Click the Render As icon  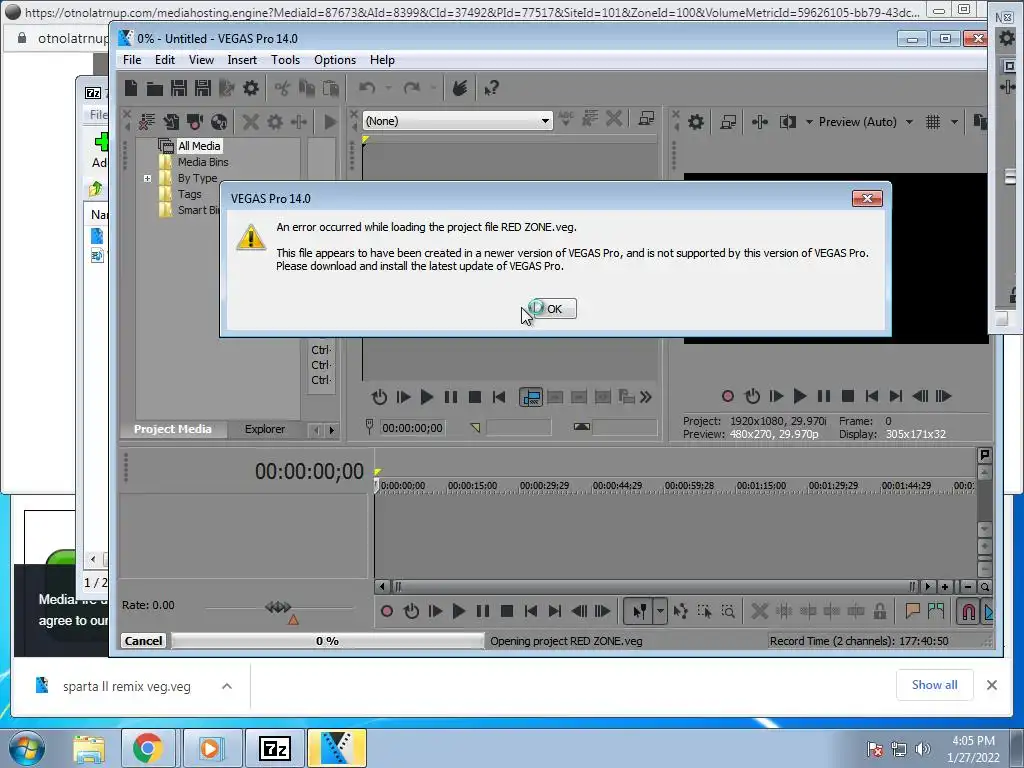pyautogui.click(x=226, y=88)
